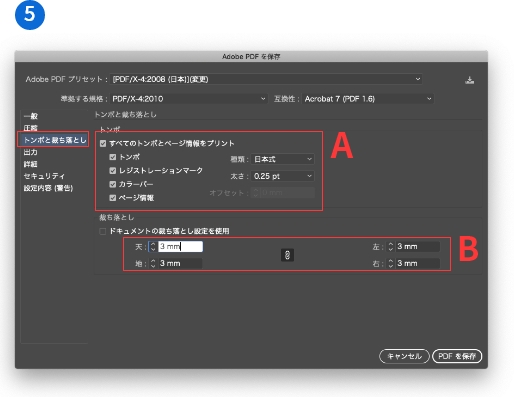The image size is (514, 397).
Task: Uncheck the カラーバー checkbox
Action: pos(113,184)
